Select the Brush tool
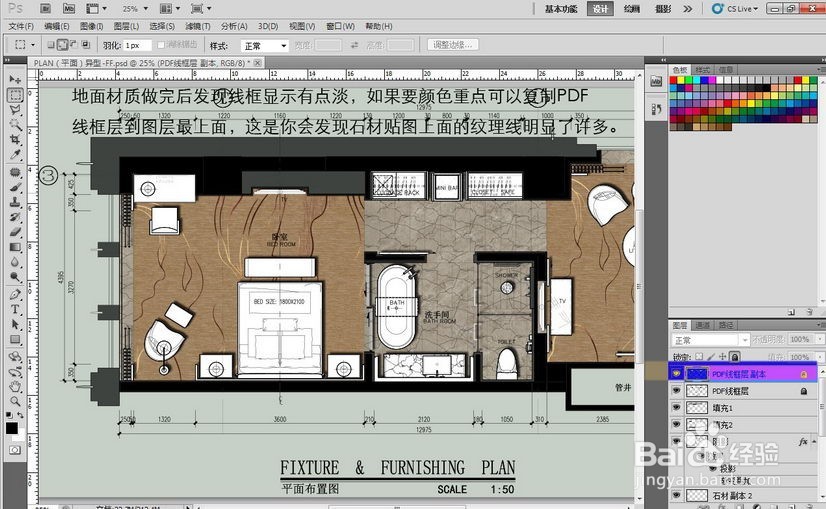The height and width of the screenshot is (509, 826). click(x=15, y=187)
